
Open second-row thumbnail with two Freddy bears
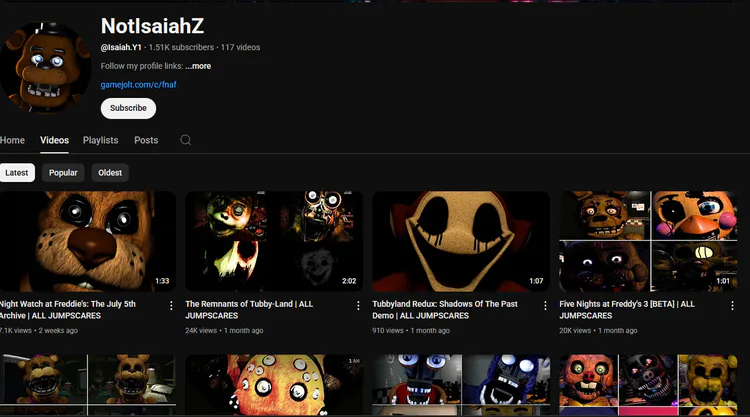tap(88, 385)
